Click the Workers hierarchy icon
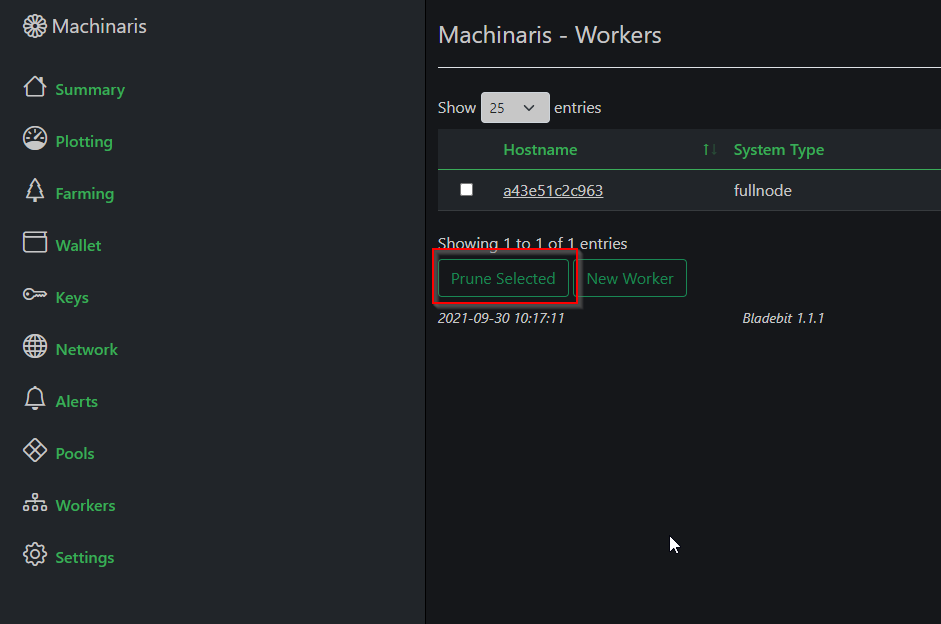 [x=35, y=502]
